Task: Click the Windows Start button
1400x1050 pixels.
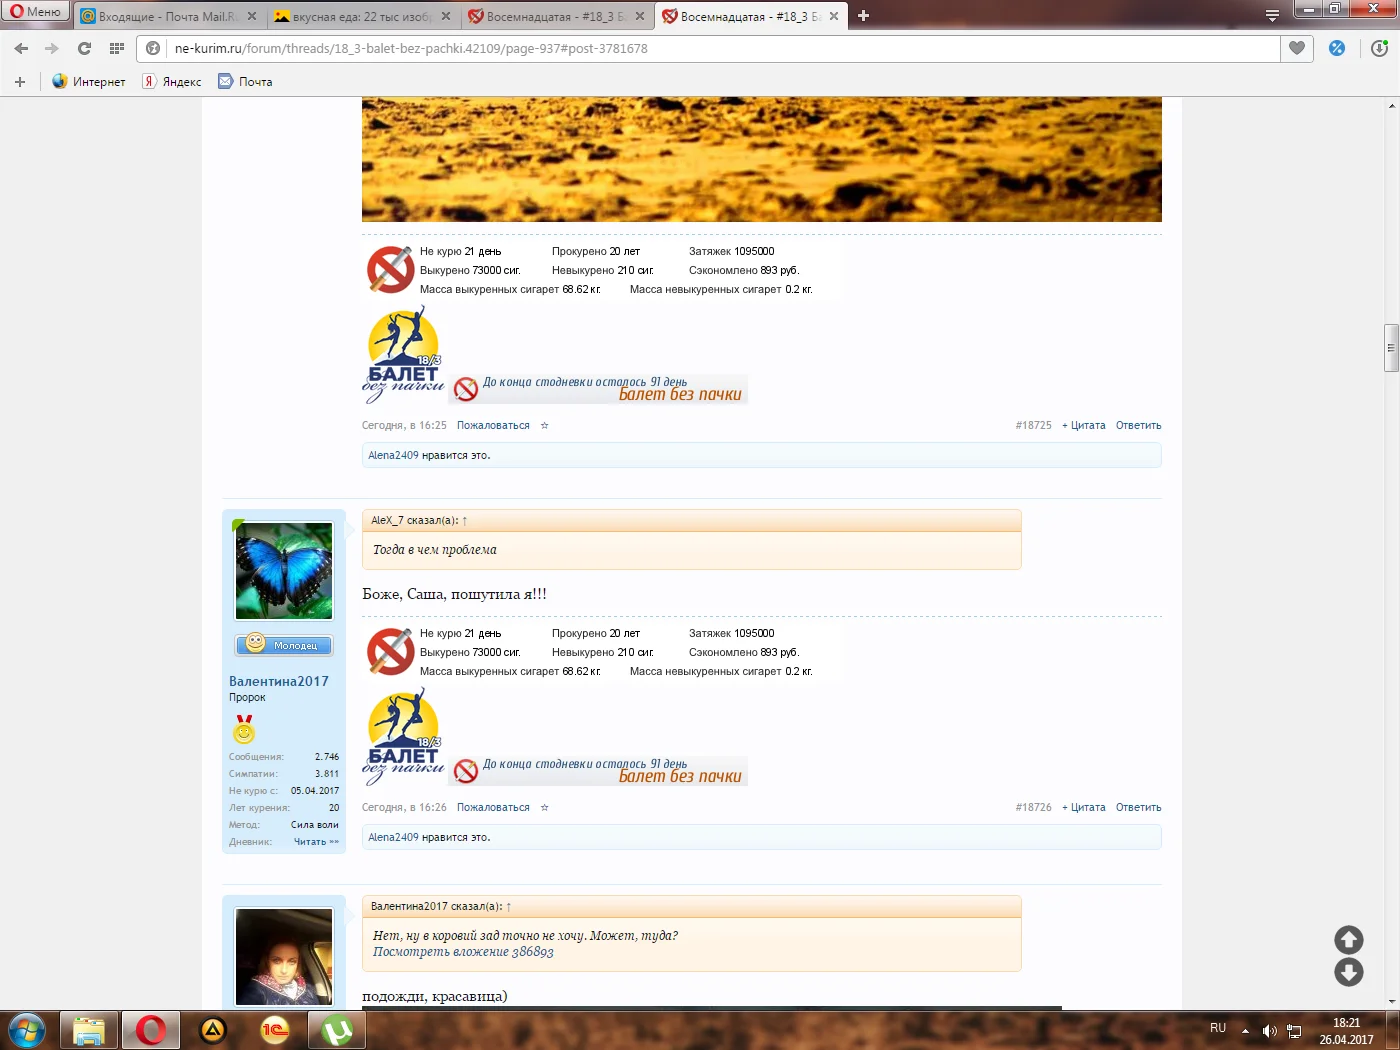Action: (x=27, y=1029)
